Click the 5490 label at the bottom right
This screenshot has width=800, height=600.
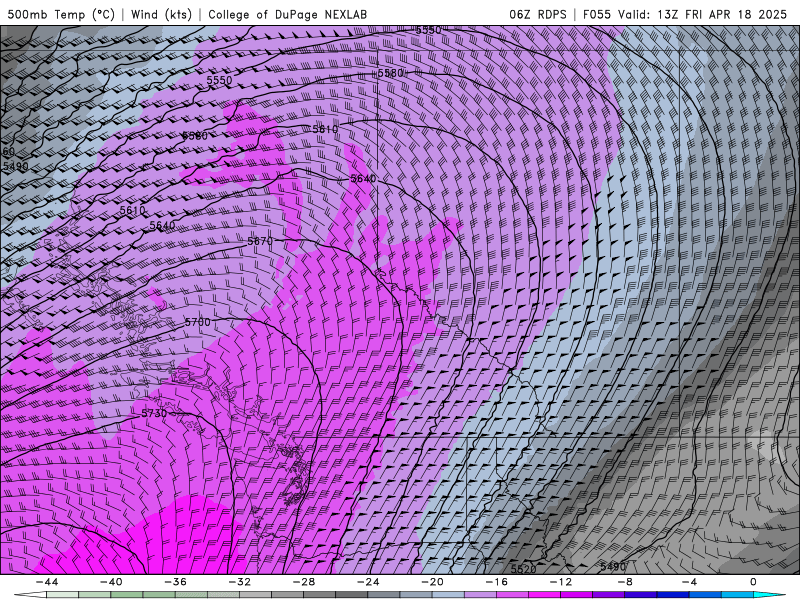tap(613, 566)
